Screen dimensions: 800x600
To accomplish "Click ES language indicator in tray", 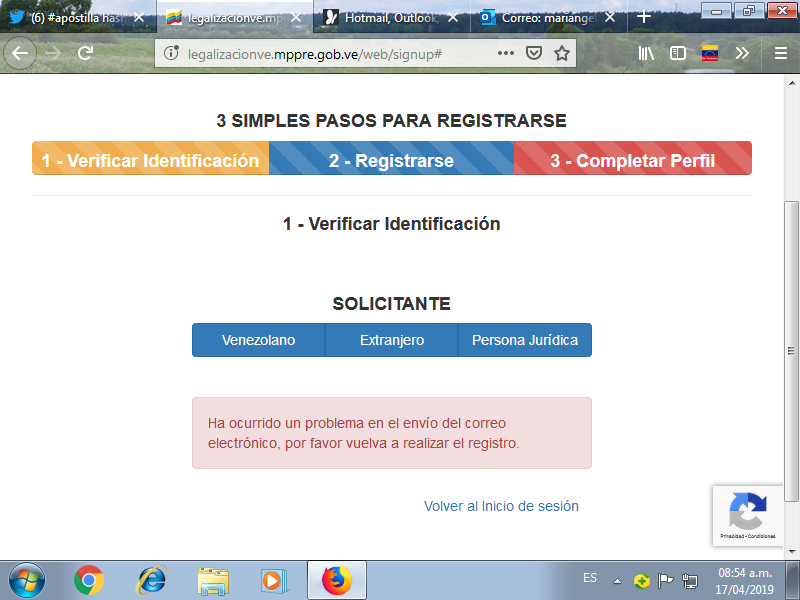I will 590,578.
